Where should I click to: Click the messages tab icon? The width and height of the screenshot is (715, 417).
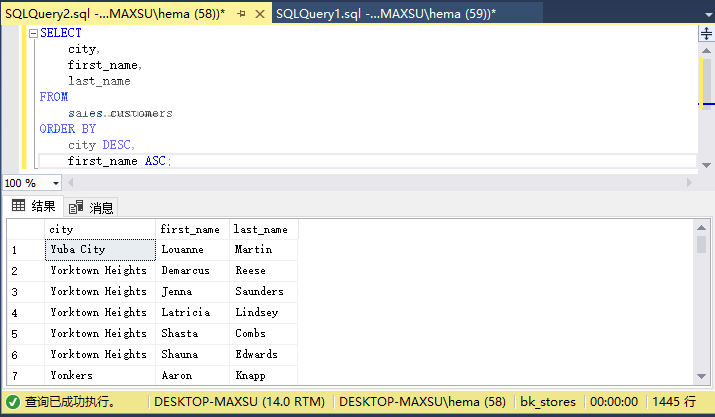coord(76,207)
